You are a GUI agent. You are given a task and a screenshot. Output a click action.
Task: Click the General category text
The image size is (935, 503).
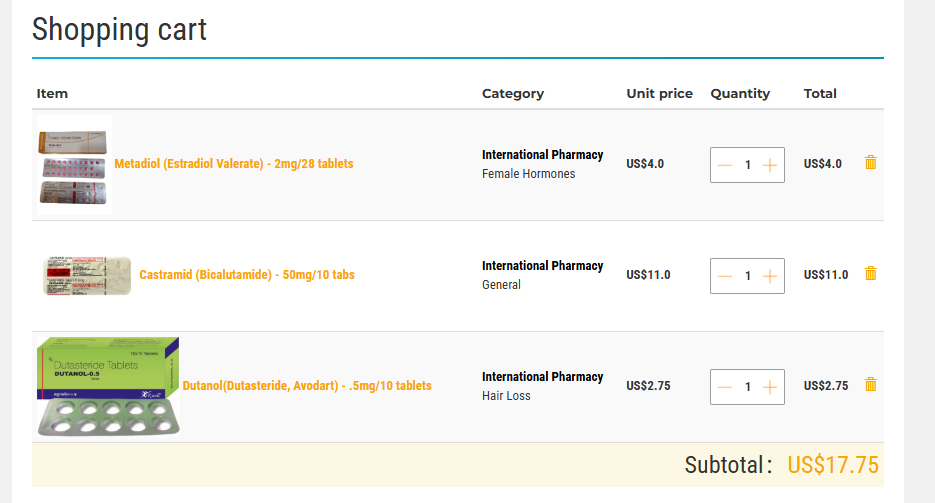pos(501,284)
